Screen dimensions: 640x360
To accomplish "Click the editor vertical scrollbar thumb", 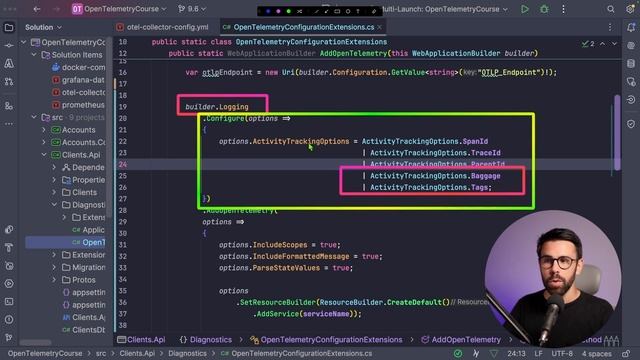I will pos(617,133).
